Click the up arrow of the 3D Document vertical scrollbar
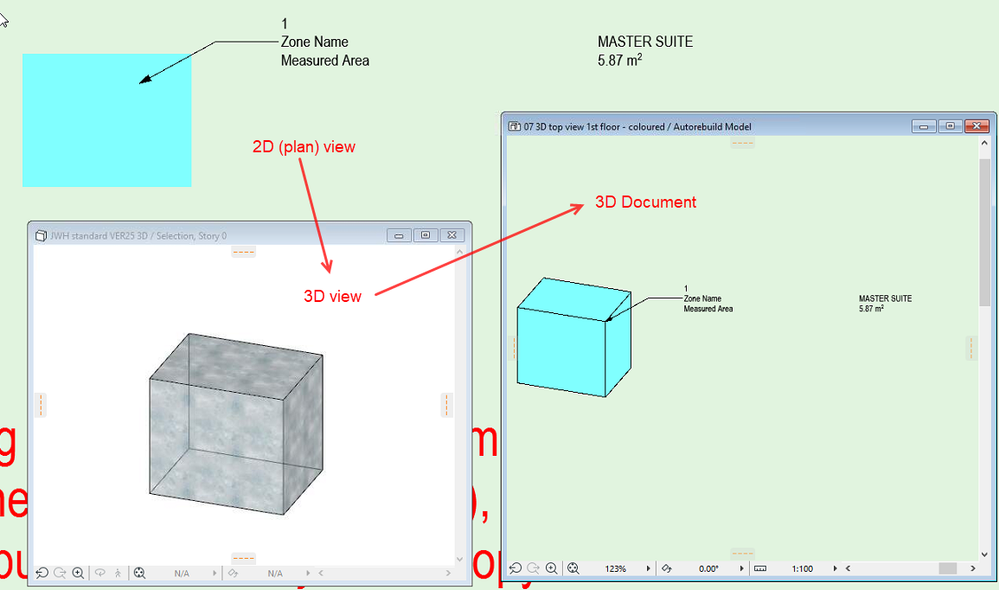The width and height of the screenshot is (999, 590). coord(984,143)
